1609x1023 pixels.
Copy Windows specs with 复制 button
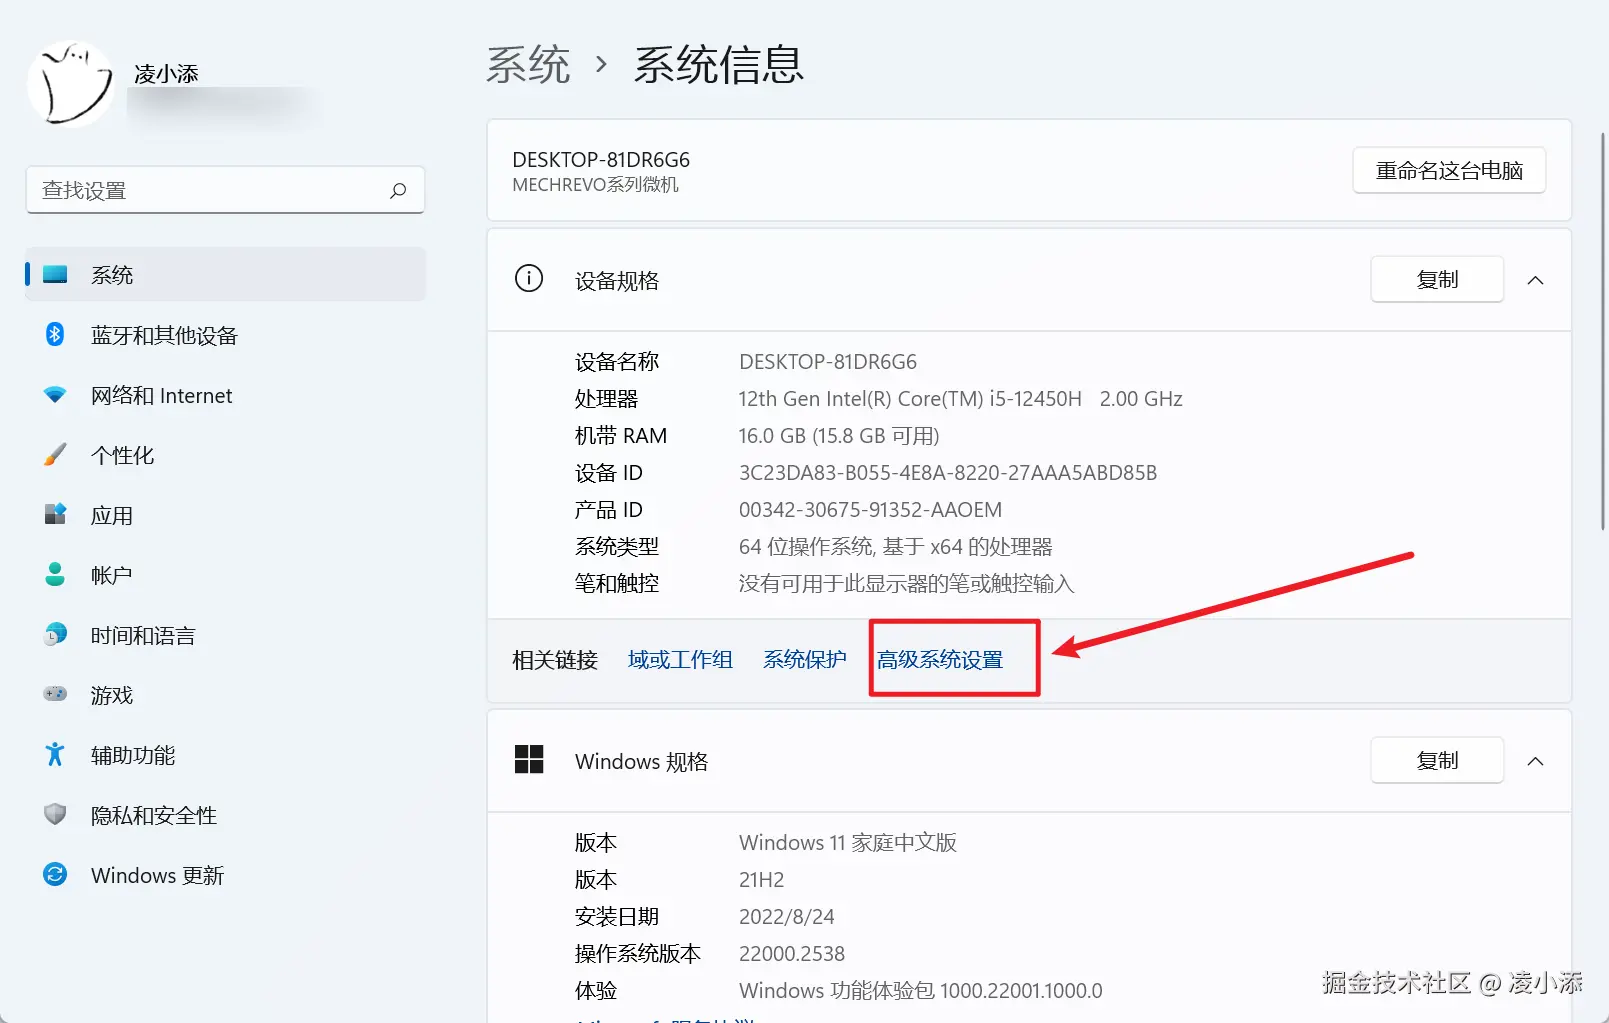point(1437,761)
